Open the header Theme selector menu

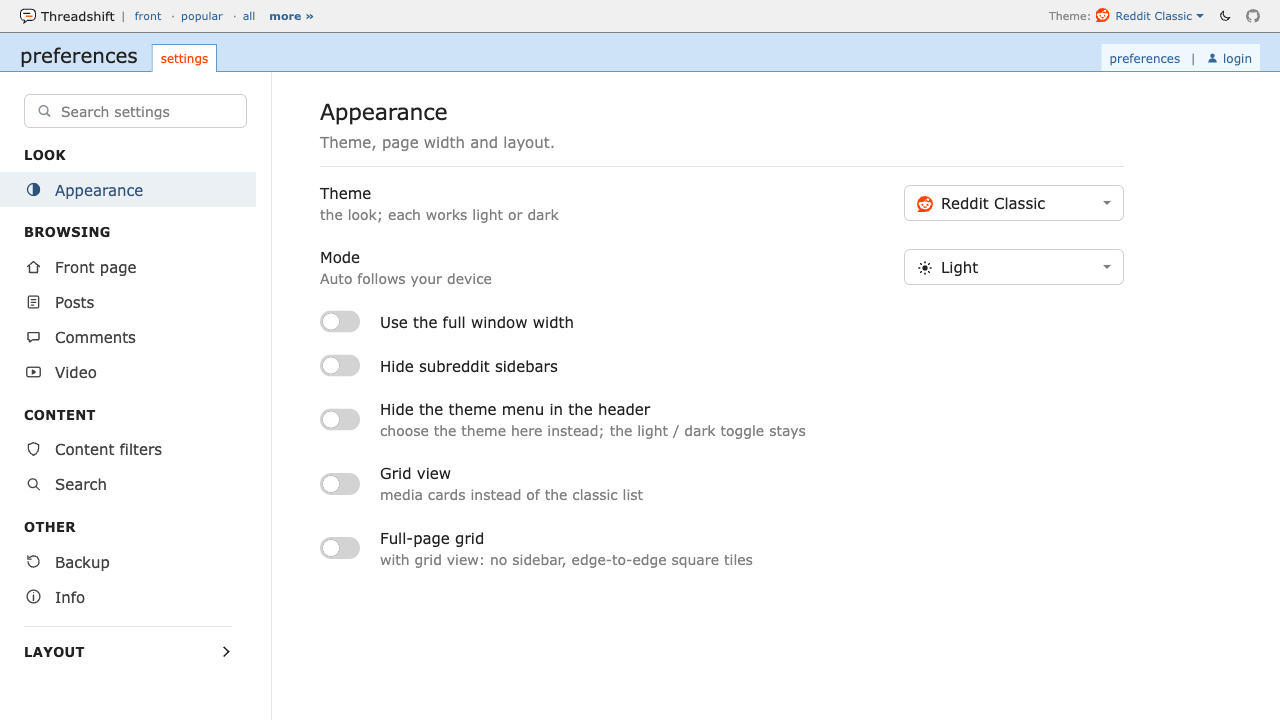[1150, 16]
